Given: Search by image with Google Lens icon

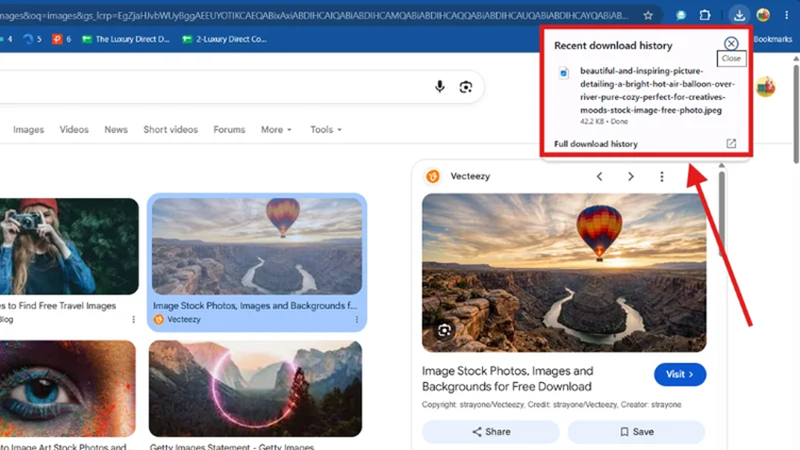Looking at the screenshot, I should tap(465, 87).
